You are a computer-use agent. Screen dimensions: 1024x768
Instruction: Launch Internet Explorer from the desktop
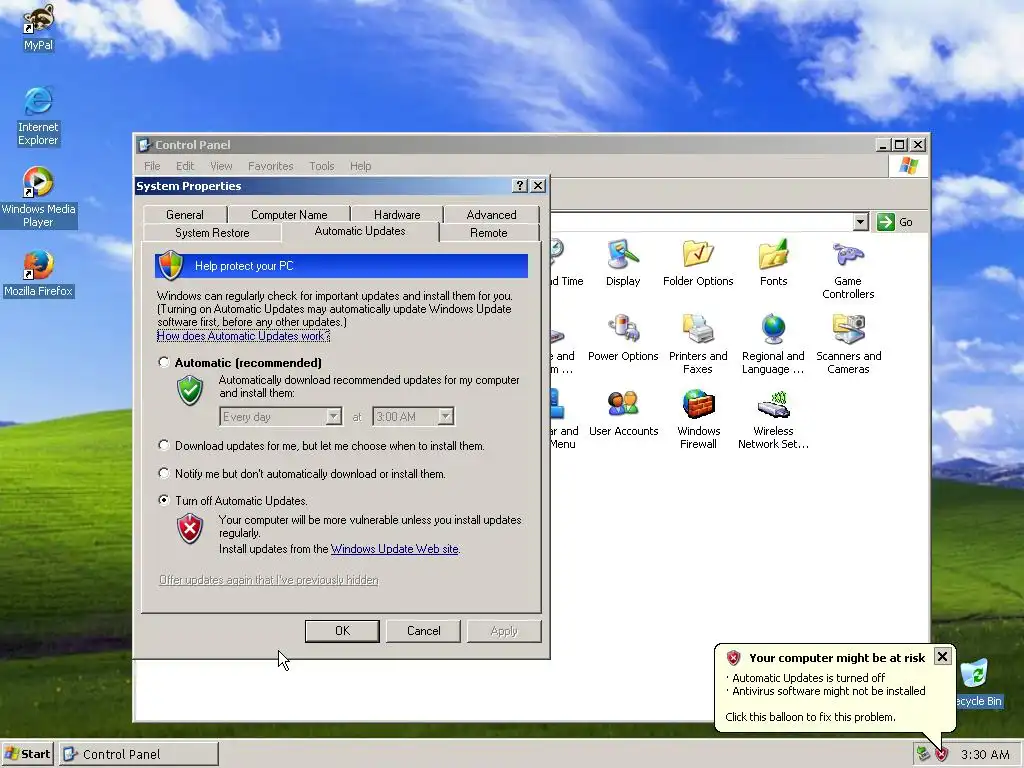coord(38,116)
